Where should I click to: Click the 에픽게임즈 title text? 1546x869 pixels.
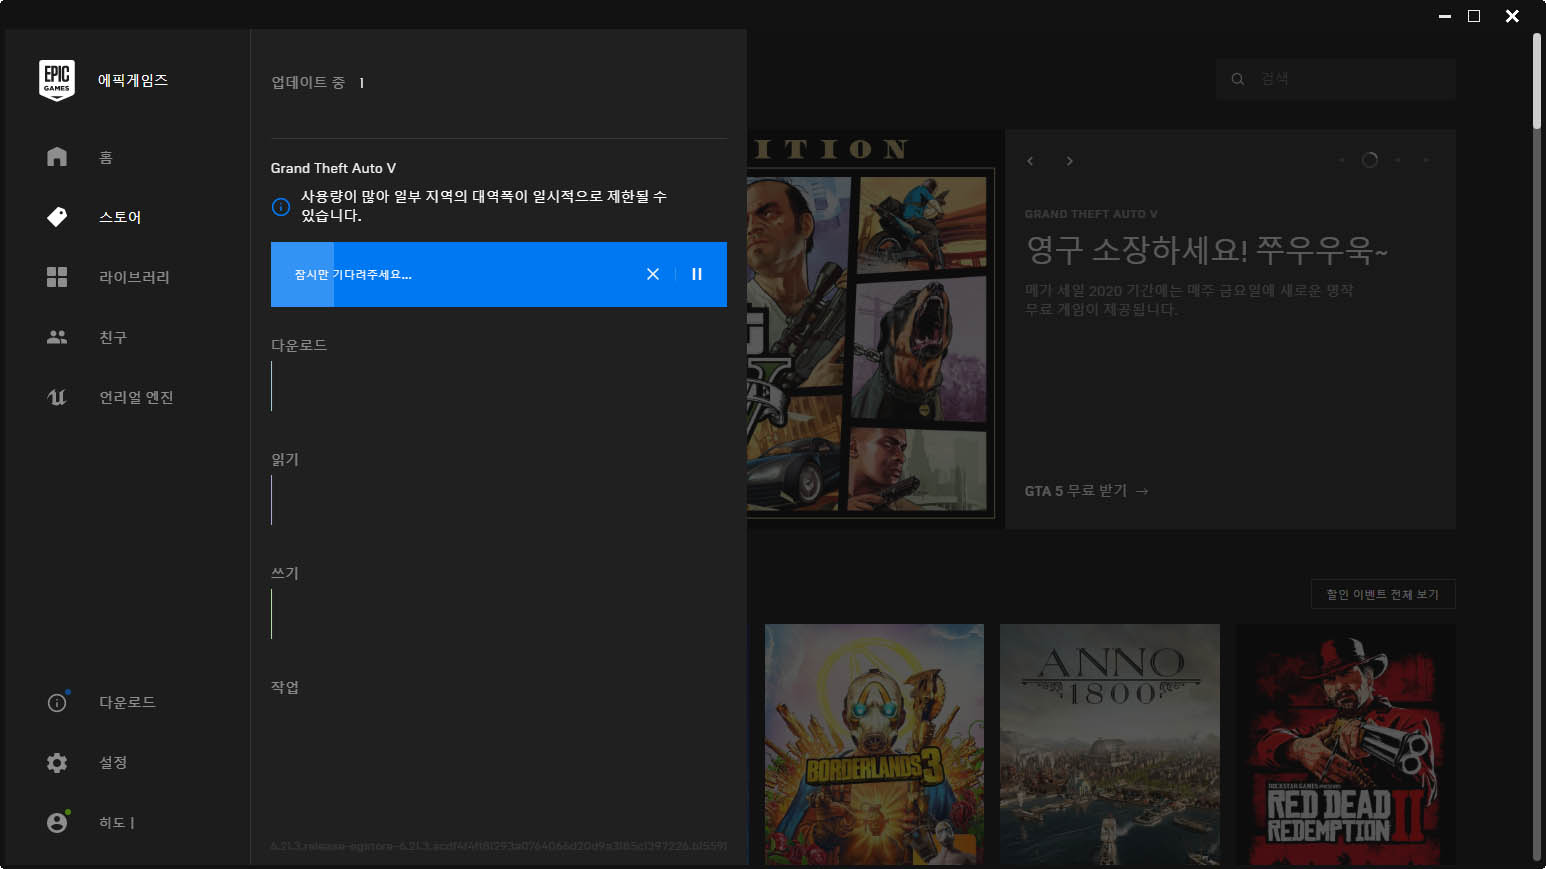(x=133, y=80)
